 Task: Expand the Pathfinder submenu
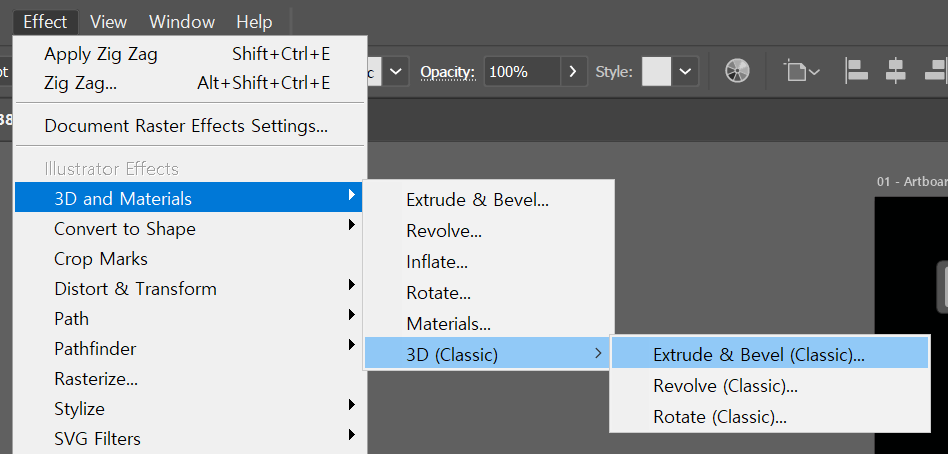tap(190, 348)
